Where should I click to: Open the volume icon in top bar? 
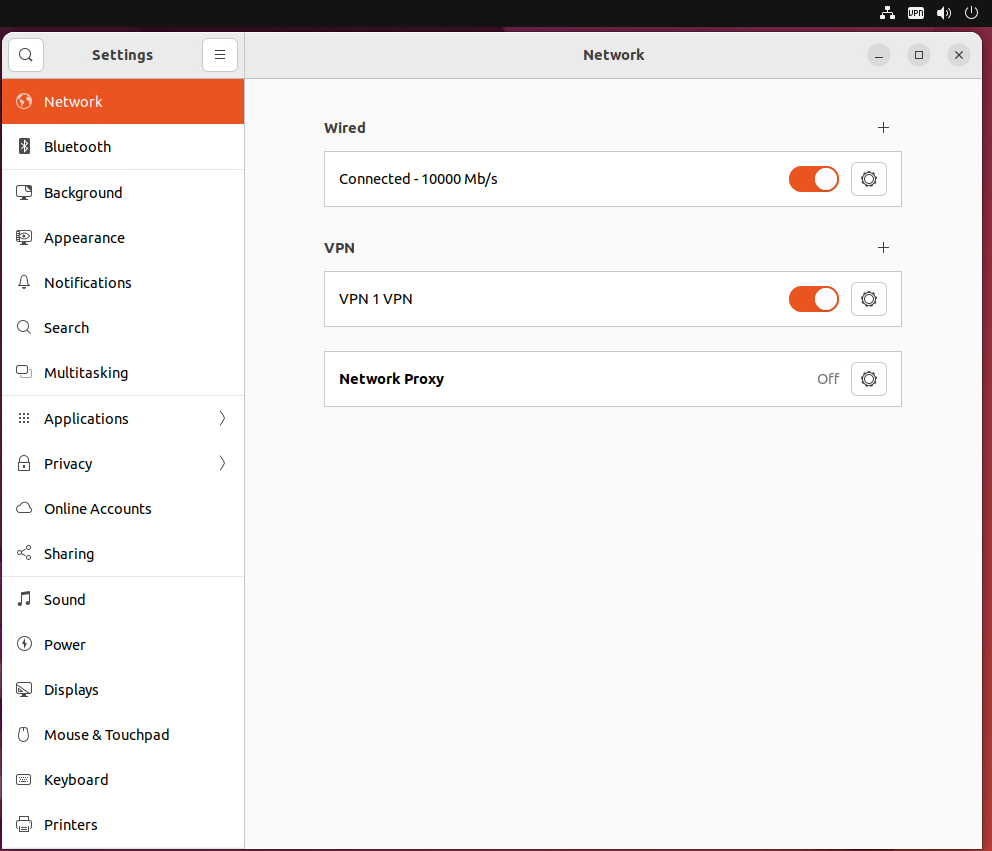point(944,13)
